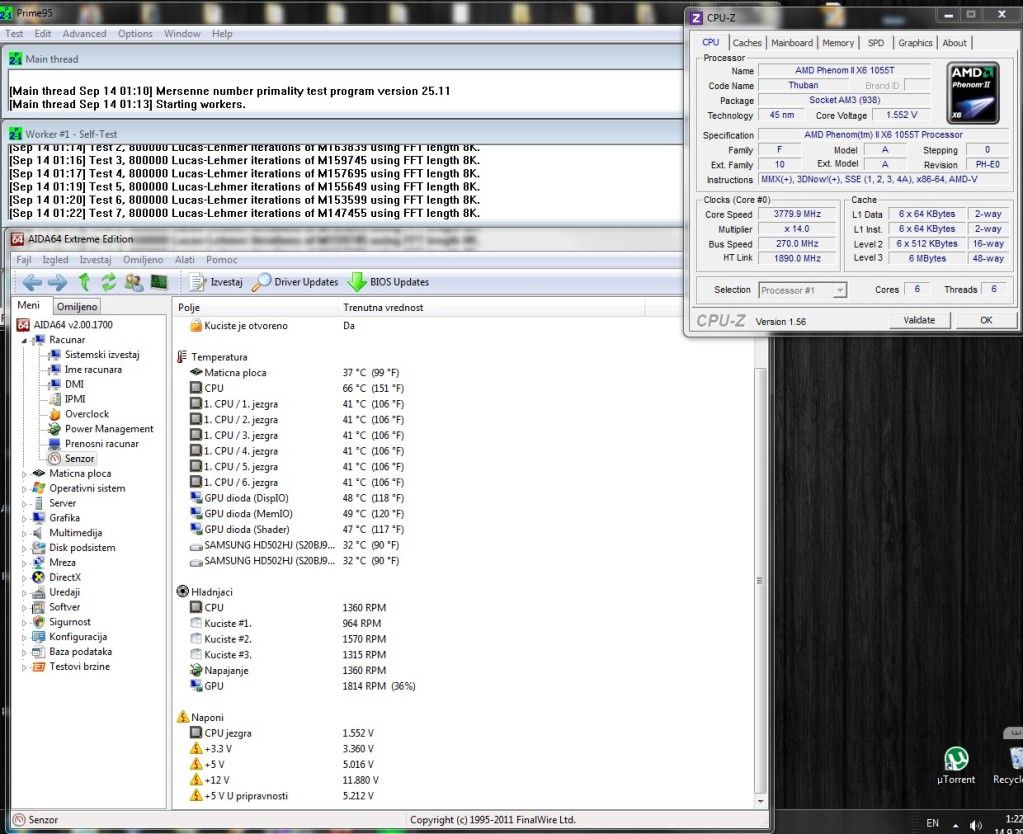Open the Prime95 Advanced menu

pyautogui.click(x=84, y=34)
